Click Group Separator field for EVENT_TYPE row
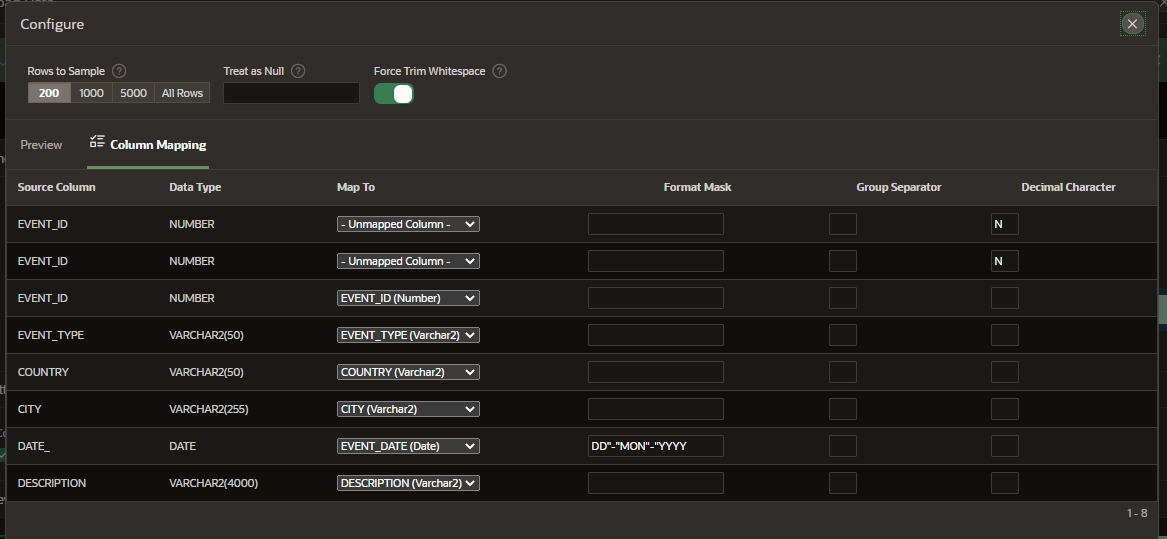This screenshot has width=1167, height=539. [x=843, y=335]
